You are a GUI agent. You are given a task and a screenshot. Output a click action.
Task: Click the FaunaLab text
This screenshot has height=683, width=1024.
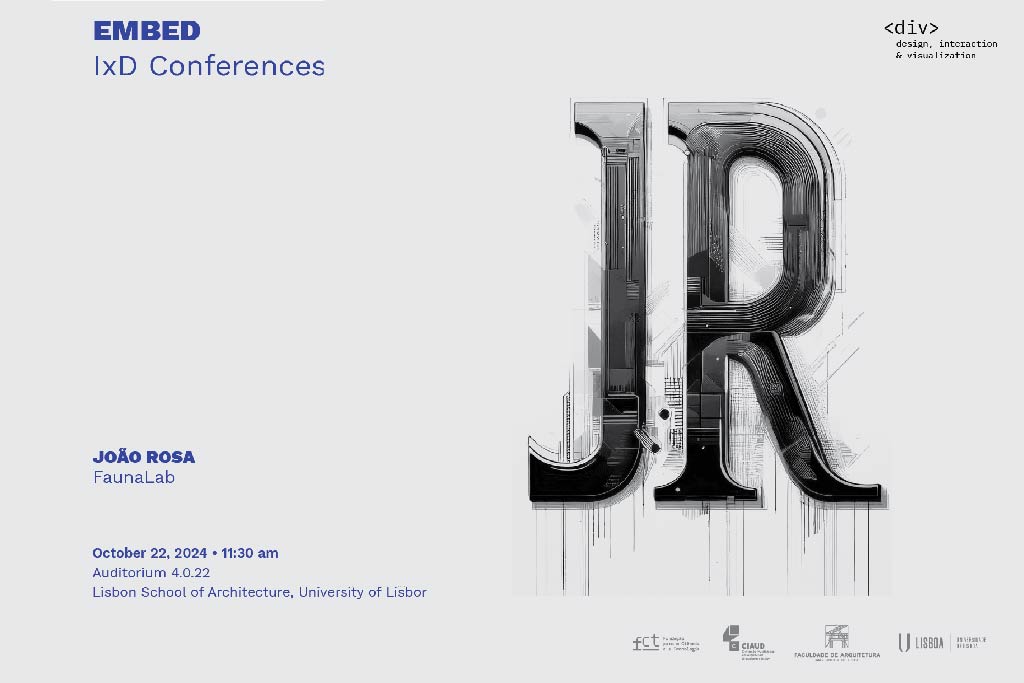click(134, 477)
